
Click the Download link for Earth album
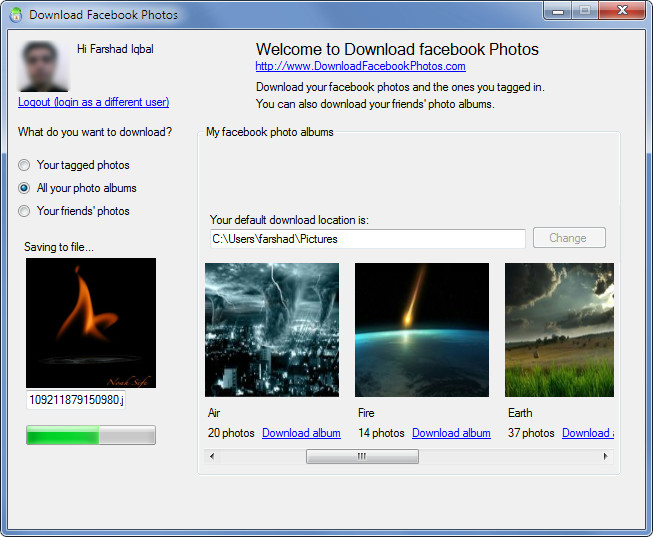point(588,433)
